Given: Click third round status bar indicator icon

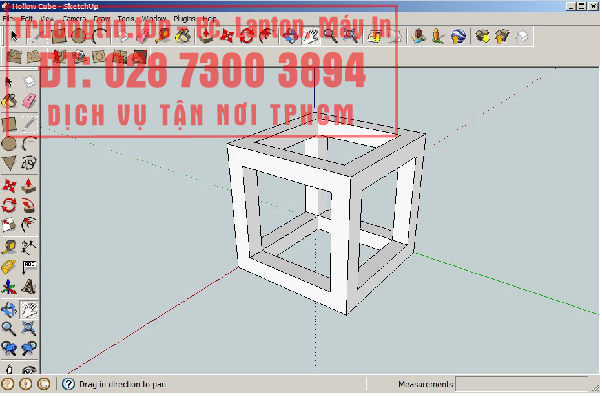Looking at the screenshot, I should click(43, 385).
